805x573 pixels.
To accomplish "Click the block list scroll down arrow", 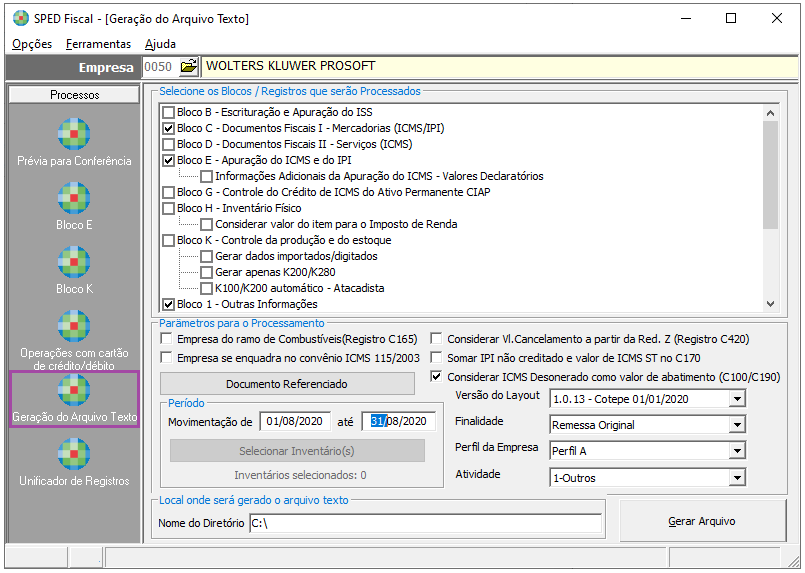I will click(x=770, y=304).
